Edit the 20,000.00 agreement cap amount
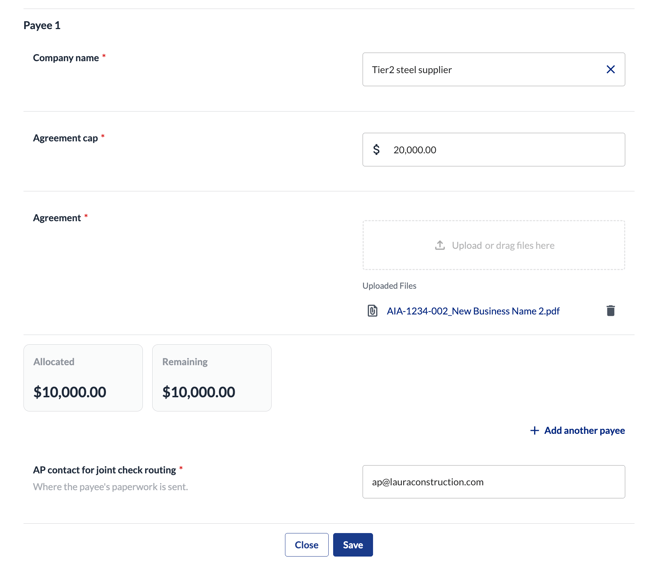Viewport: 670px width, 567px height. 494,150
